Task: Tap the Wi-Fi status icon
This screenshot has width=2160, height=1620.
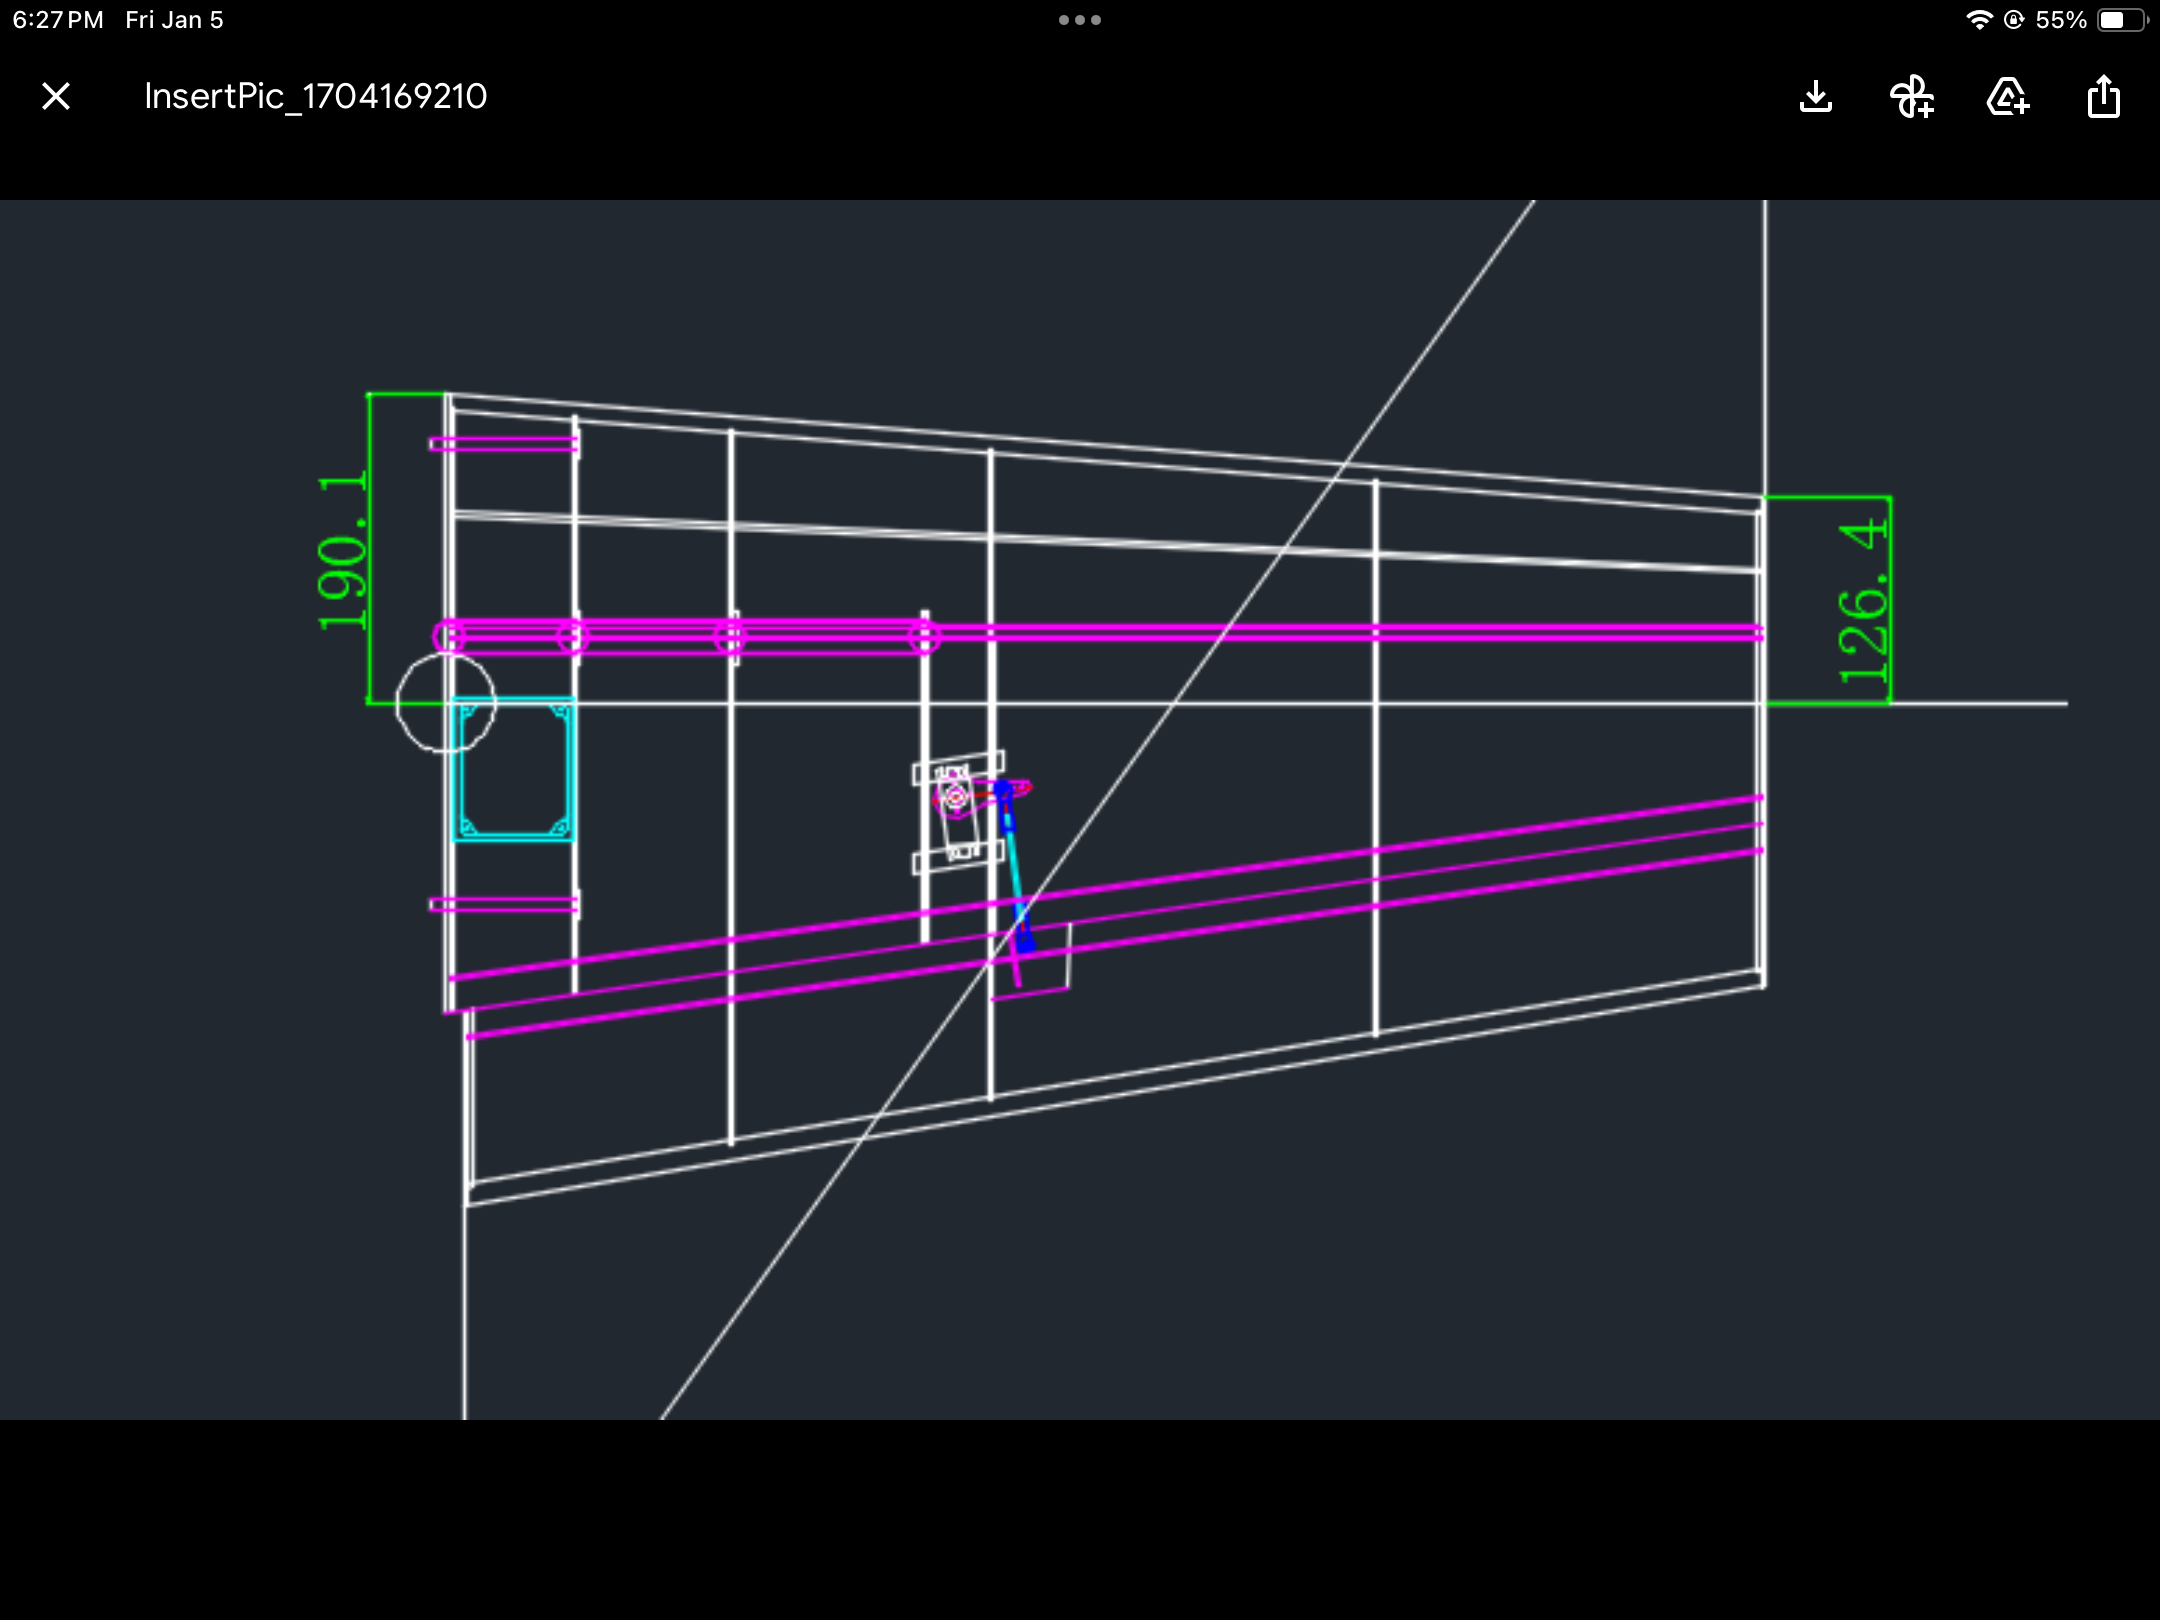Action: 1978,20
